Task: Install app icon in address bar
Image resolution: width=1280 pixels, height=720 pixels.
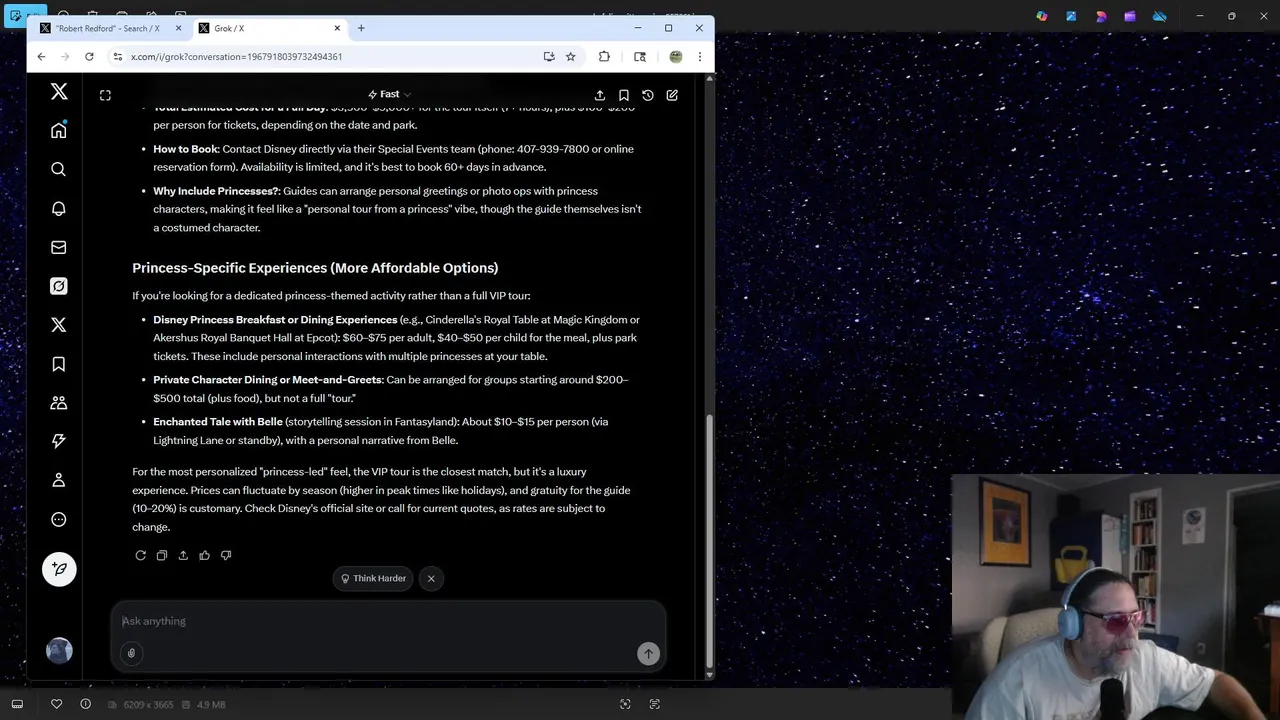Action: click(x=549, y=57)
